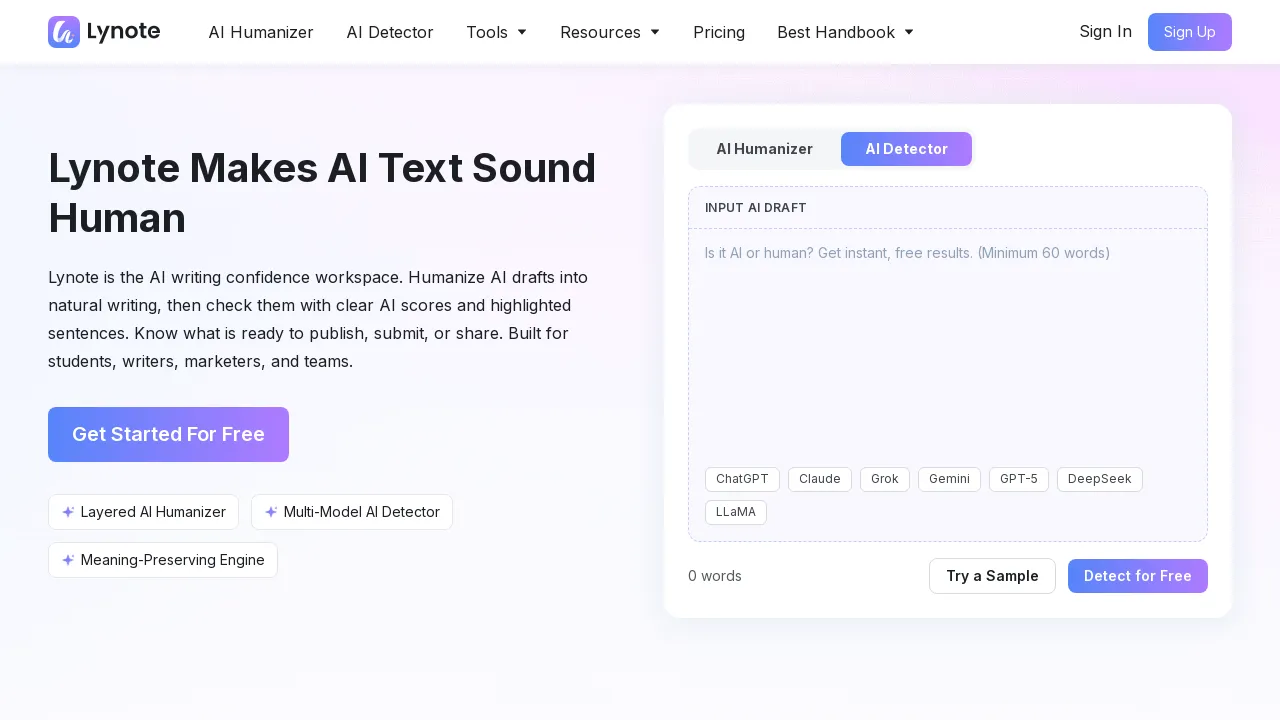Viewport: 1280px width, 720px height.
Task: Go to AI Detector in the navigation bar
Action: tap(390, 32)
